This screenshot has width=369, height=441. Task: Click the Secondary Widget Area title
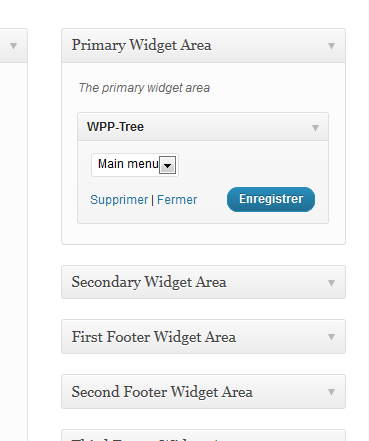coord(149,282)
